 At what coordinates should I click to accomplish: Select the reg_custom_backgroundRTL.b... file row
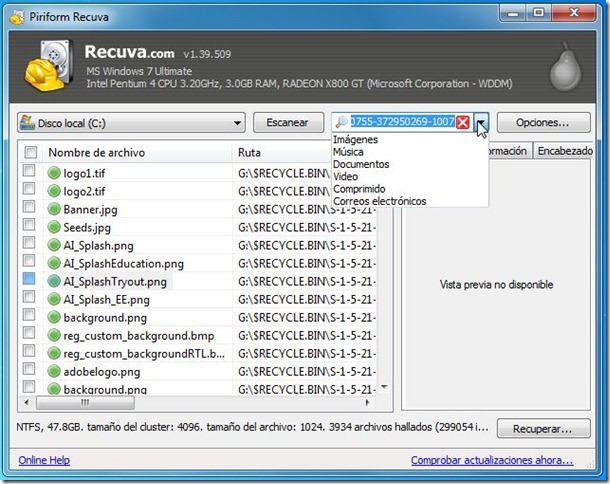(x=198, y=353)
